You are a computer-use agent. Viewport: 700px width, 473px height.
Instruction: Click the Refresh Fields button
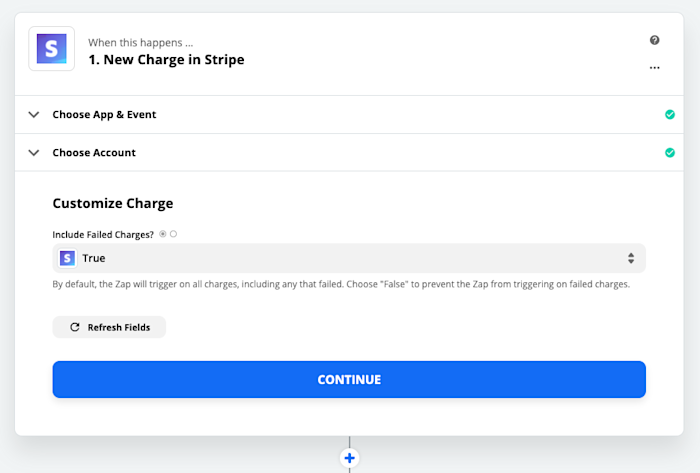(109, 327)
